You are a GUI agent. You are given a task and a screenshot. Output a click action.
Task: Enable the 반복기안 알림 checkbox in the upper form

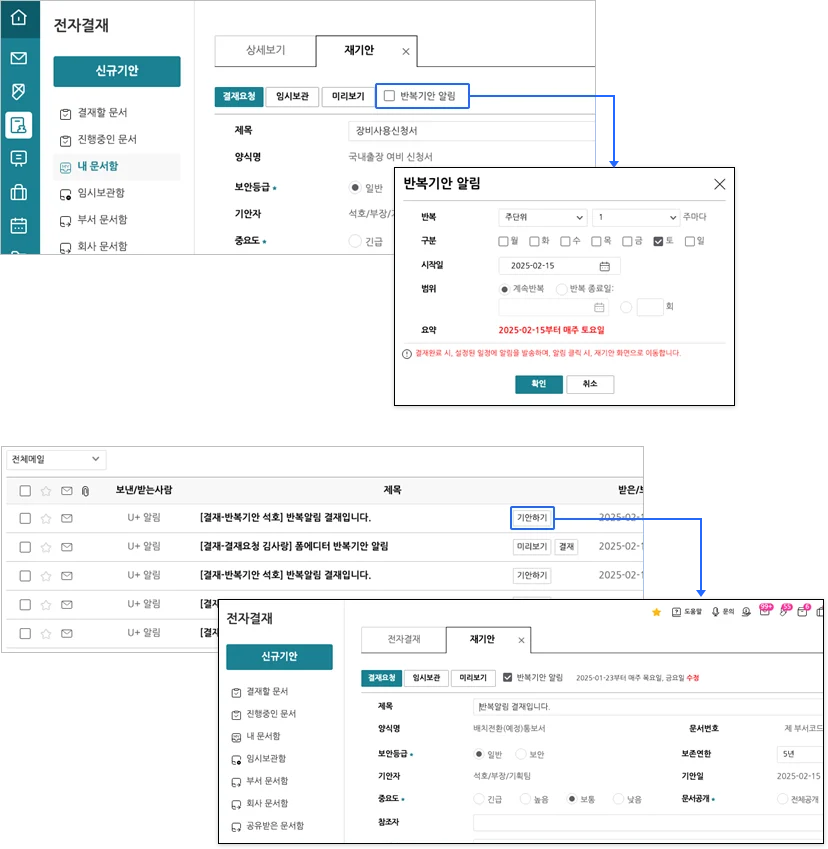click(389, 96)
